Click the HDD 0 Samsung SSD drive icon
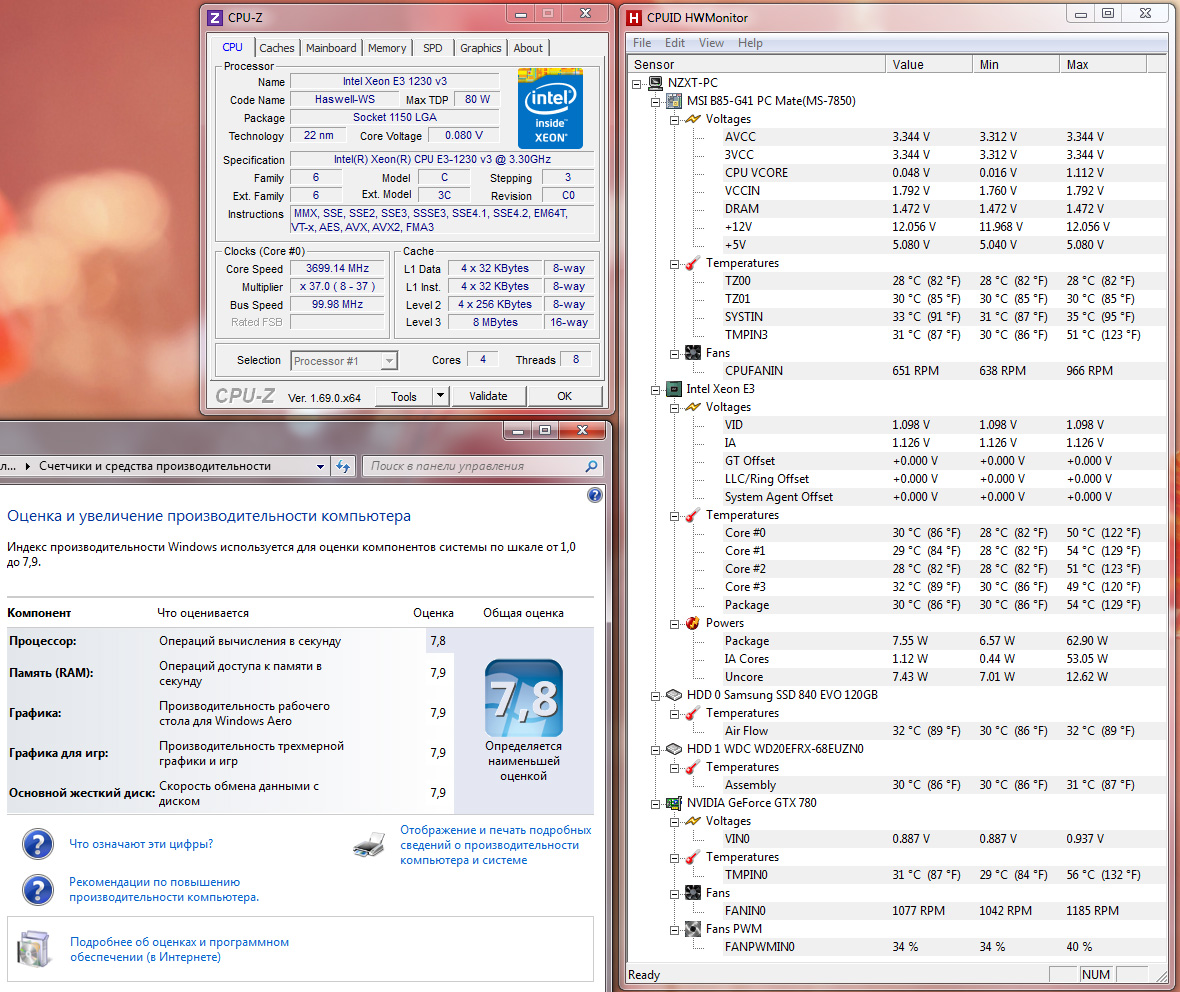Image resolution: width=1180 pixels, height=992 pixels. [x=674, y=695]
